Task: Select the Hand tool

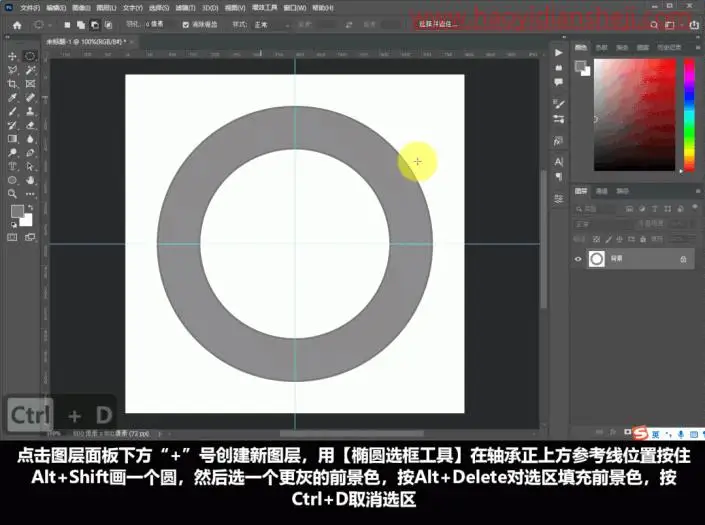Action: coord(30,180)
